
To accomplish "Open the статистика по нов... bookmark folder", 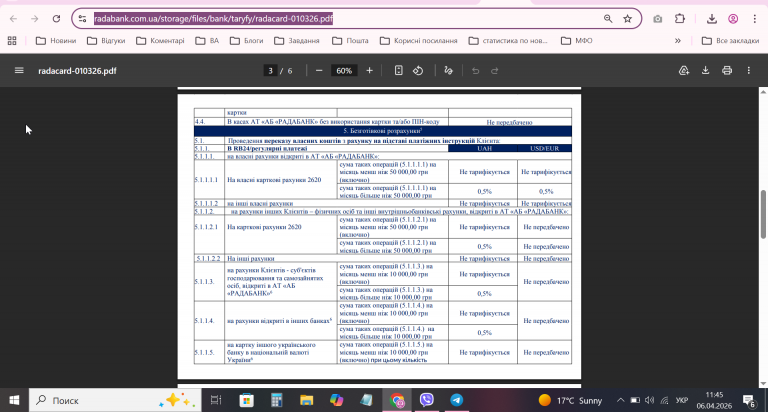I will [x=508, y=41].
